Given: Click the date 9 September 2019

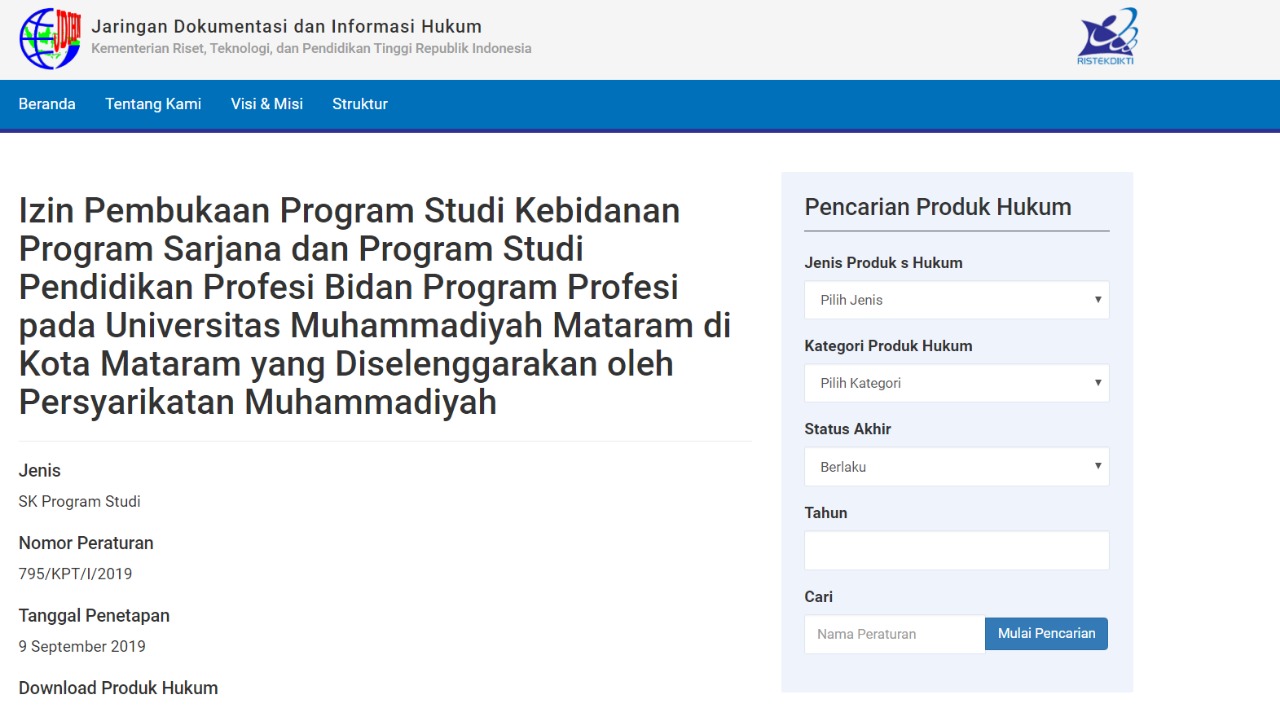Looking at the screenshot, I should pos(82,647).
